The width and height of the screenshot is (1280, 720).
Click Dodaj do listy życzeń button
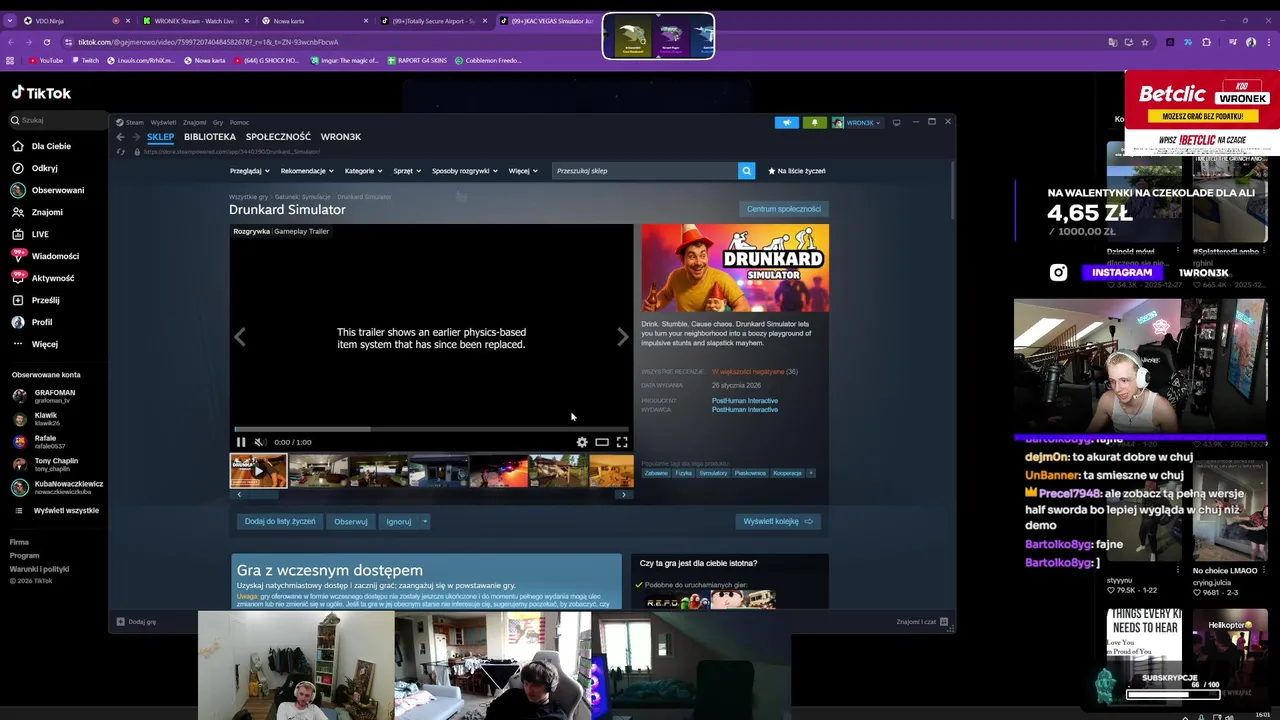(x=280, y=521)
